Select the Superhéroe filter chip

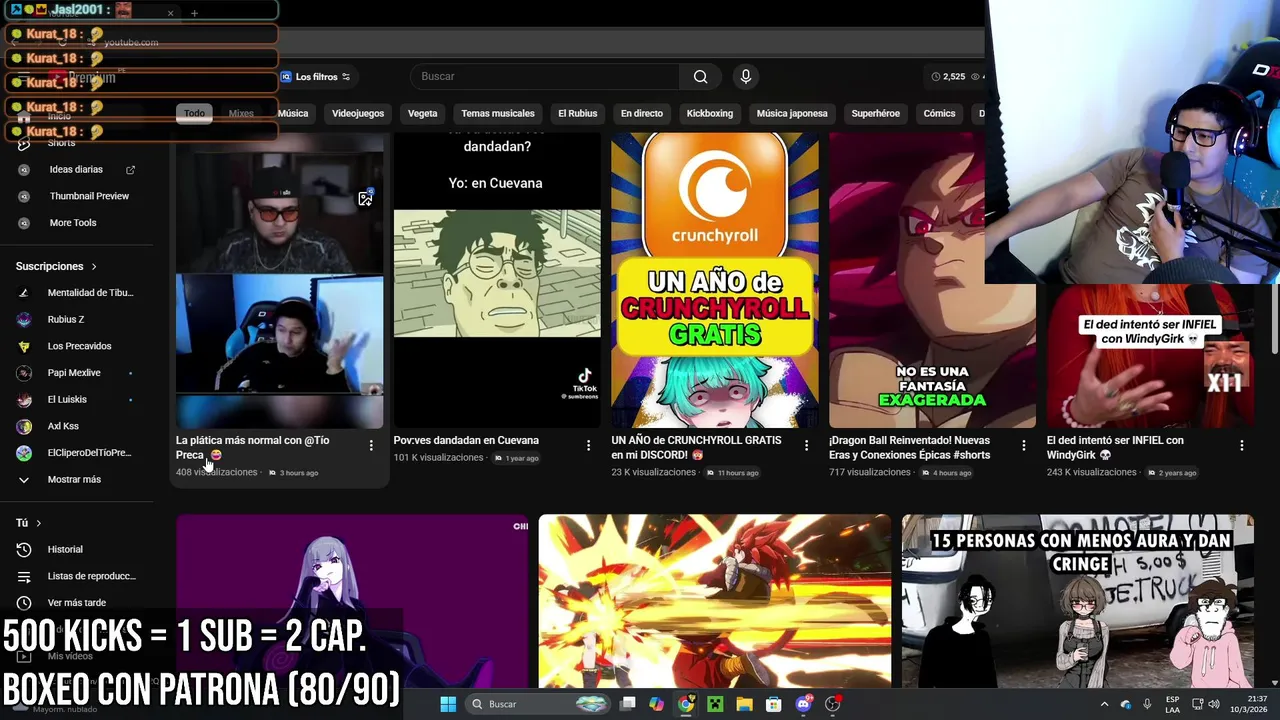pos(876,113)
